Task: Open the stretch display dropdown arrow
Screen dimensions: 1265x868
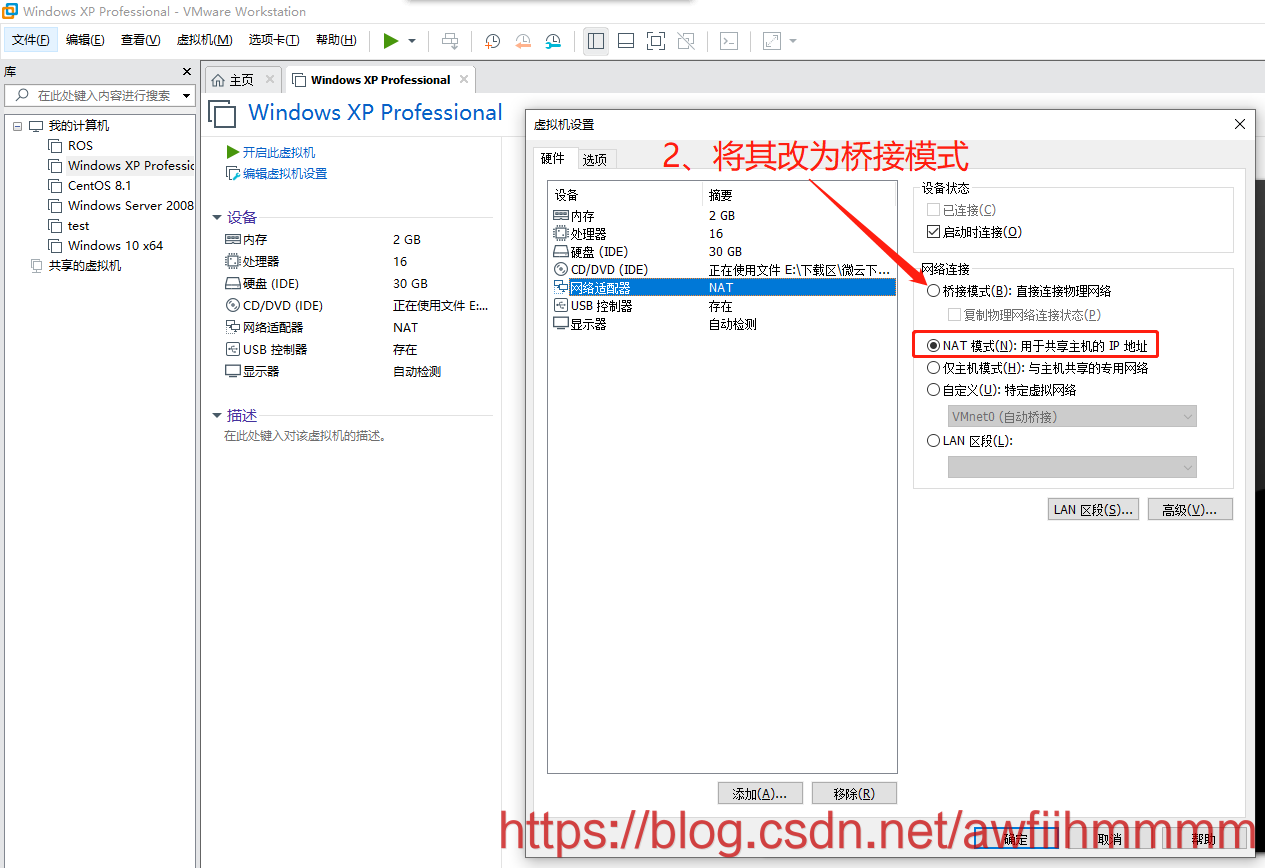Action: pyautogui.click(x=793, y=41)
